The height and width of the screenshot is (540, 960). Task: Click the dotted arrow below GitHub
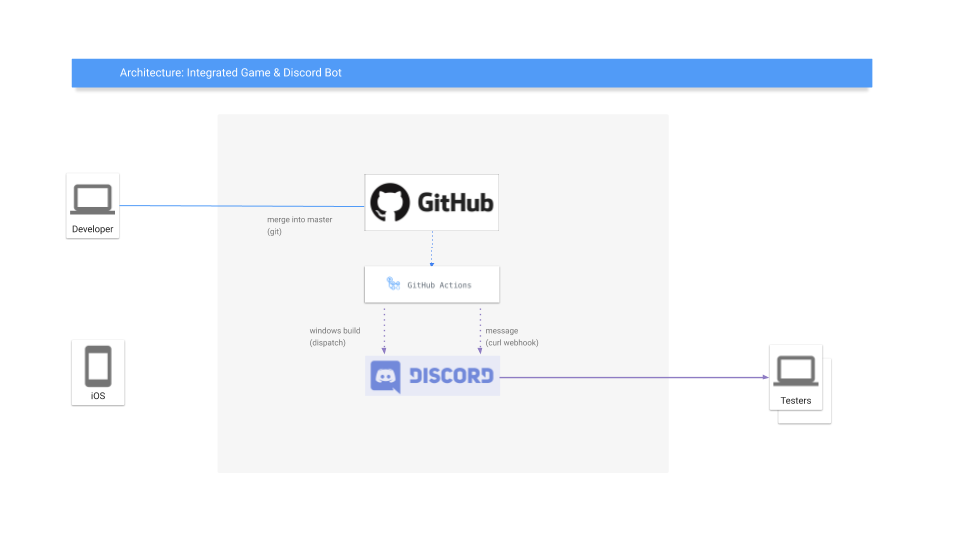[x=432, y=249]
